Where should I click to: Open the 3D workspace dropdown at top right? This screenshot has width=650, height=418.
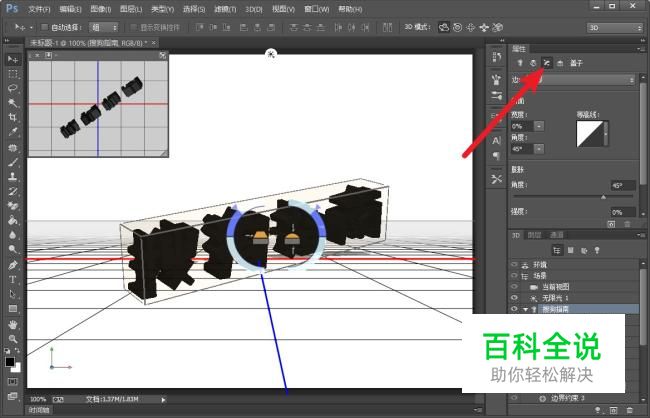(614, 27)
